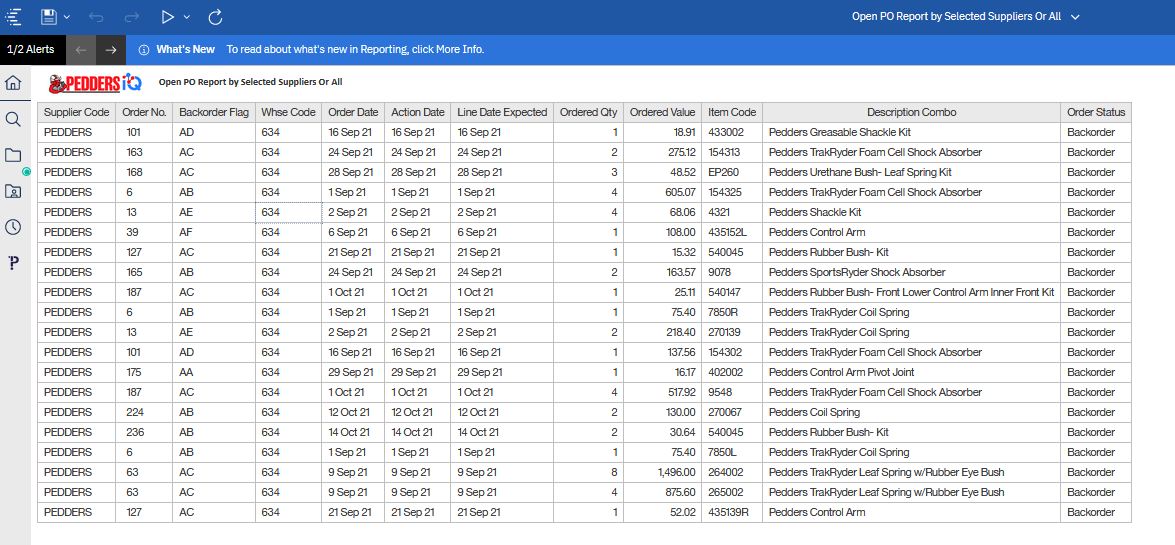
Task: Click the Save icon
Action: pyautogui.click(x=49, y=16)
